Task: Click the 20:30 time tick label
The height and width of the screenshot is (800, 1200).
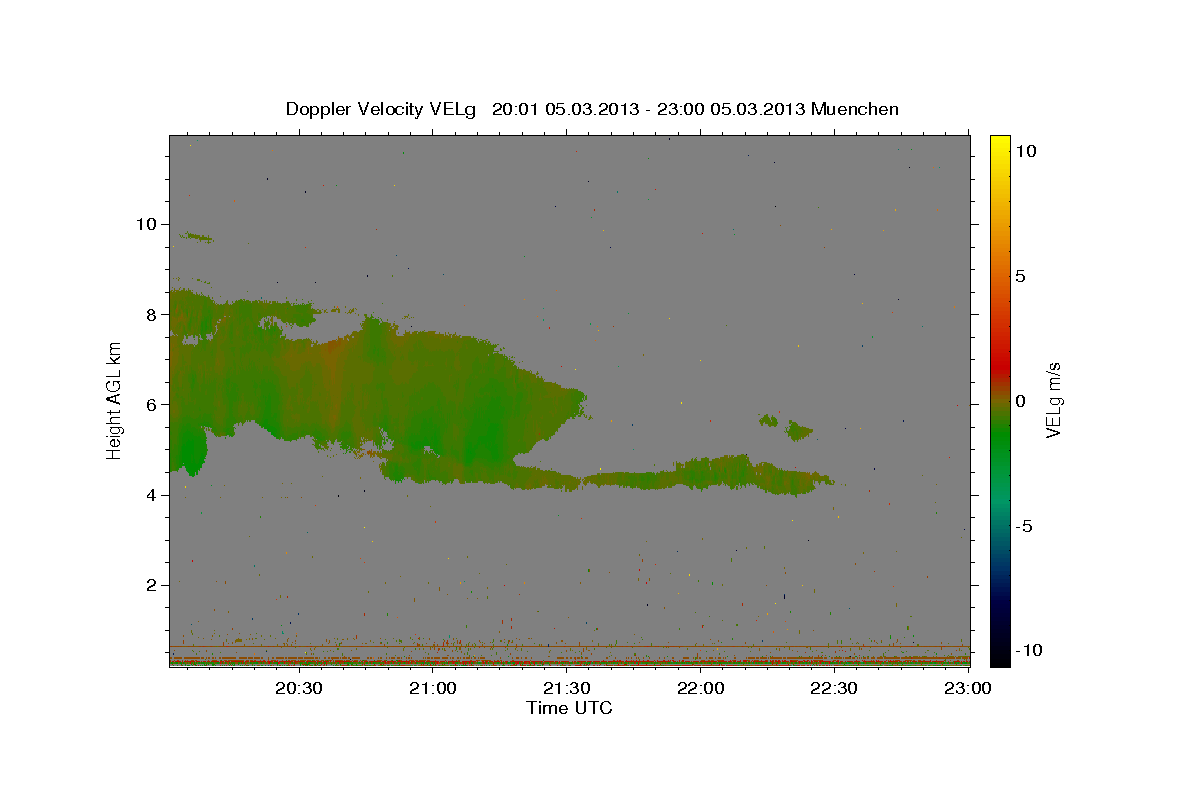Action: pos(299,688)
